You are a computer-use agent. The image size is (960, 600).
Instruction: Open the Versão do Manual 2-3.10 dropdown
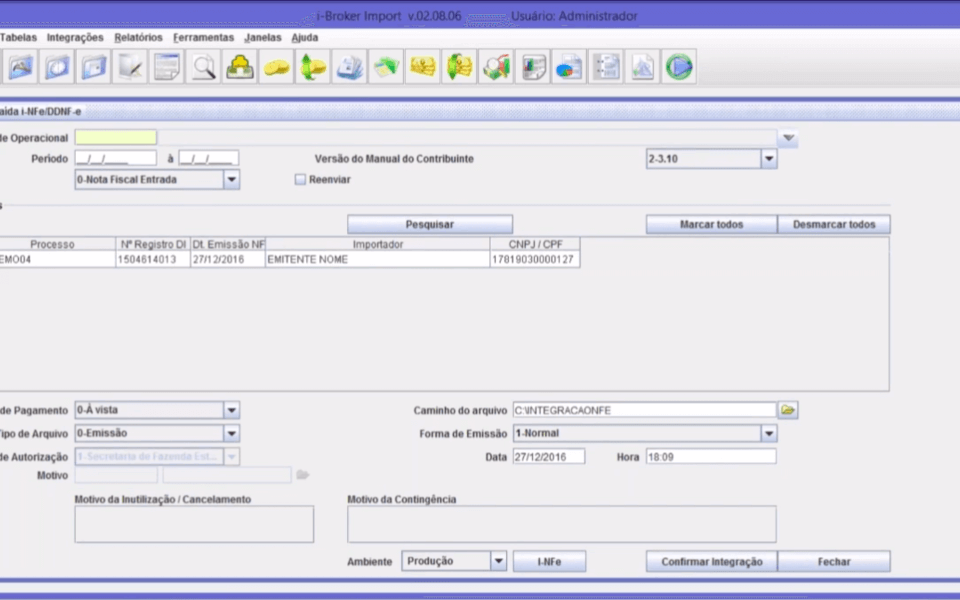769,159
